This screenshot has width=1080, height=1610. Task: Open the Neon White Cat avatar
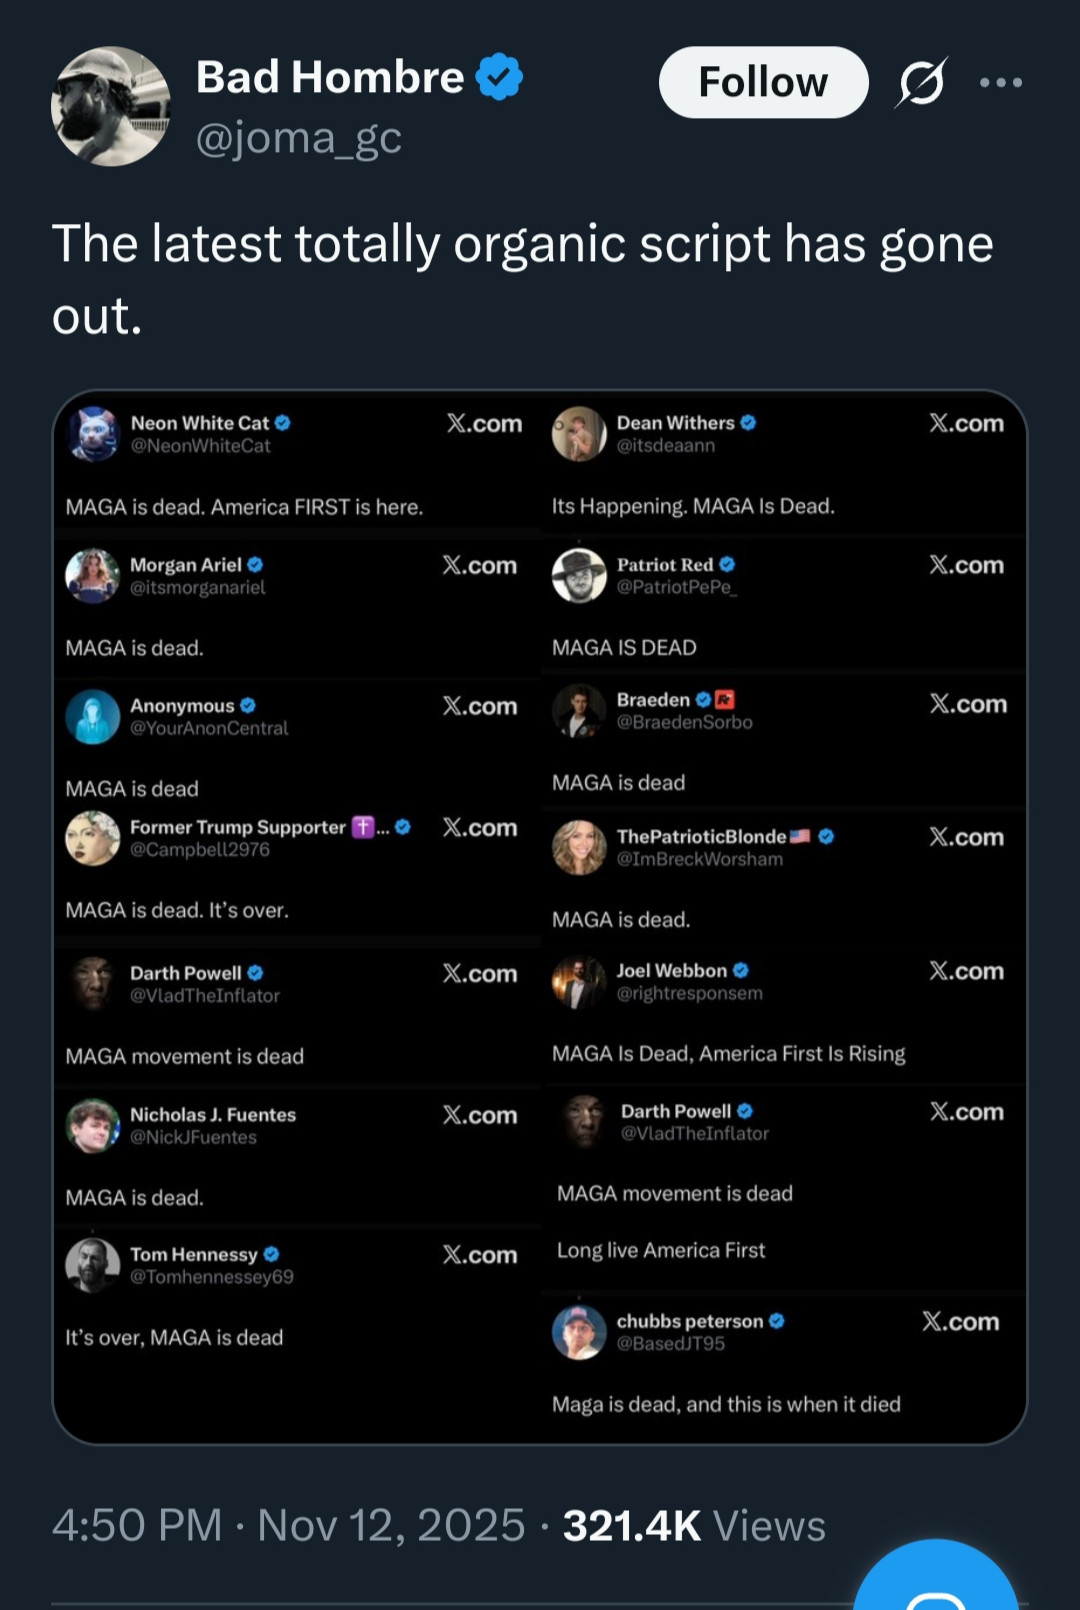click(x=93, y=434)
